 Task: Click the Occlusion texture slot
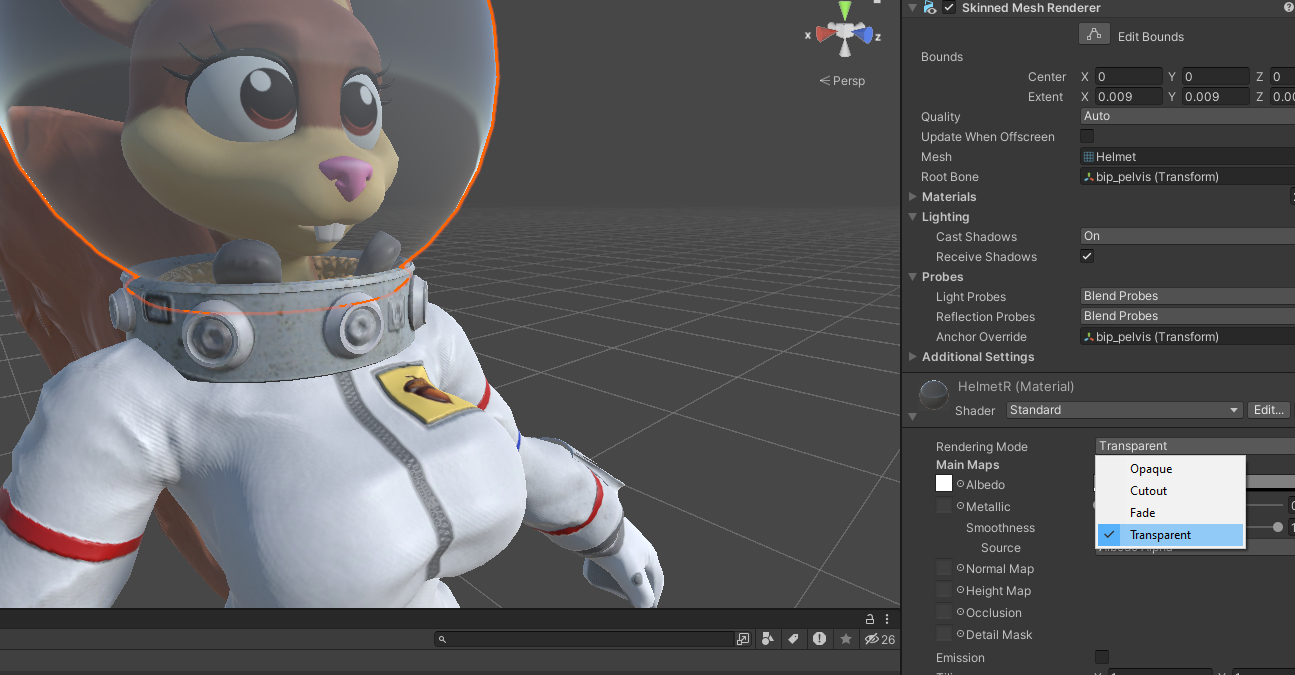coord(944,612)
